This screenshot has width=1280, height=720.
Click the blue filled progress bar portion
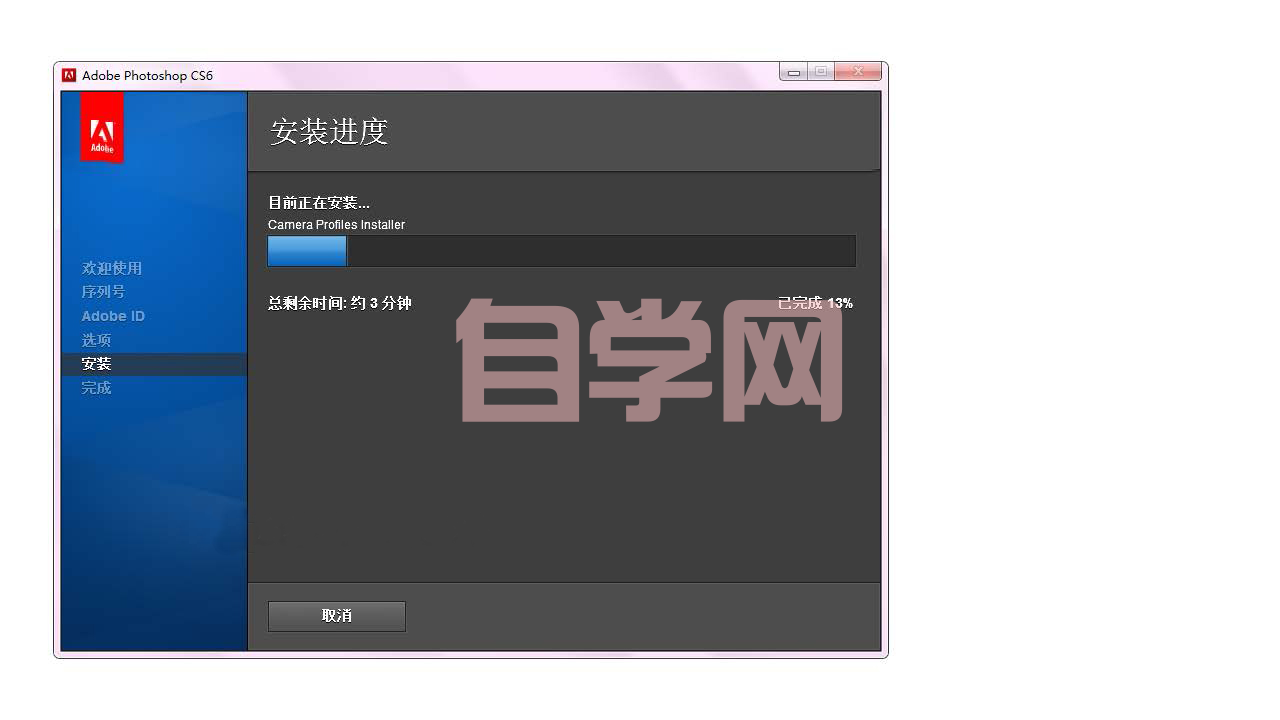(x=307, y=251)
